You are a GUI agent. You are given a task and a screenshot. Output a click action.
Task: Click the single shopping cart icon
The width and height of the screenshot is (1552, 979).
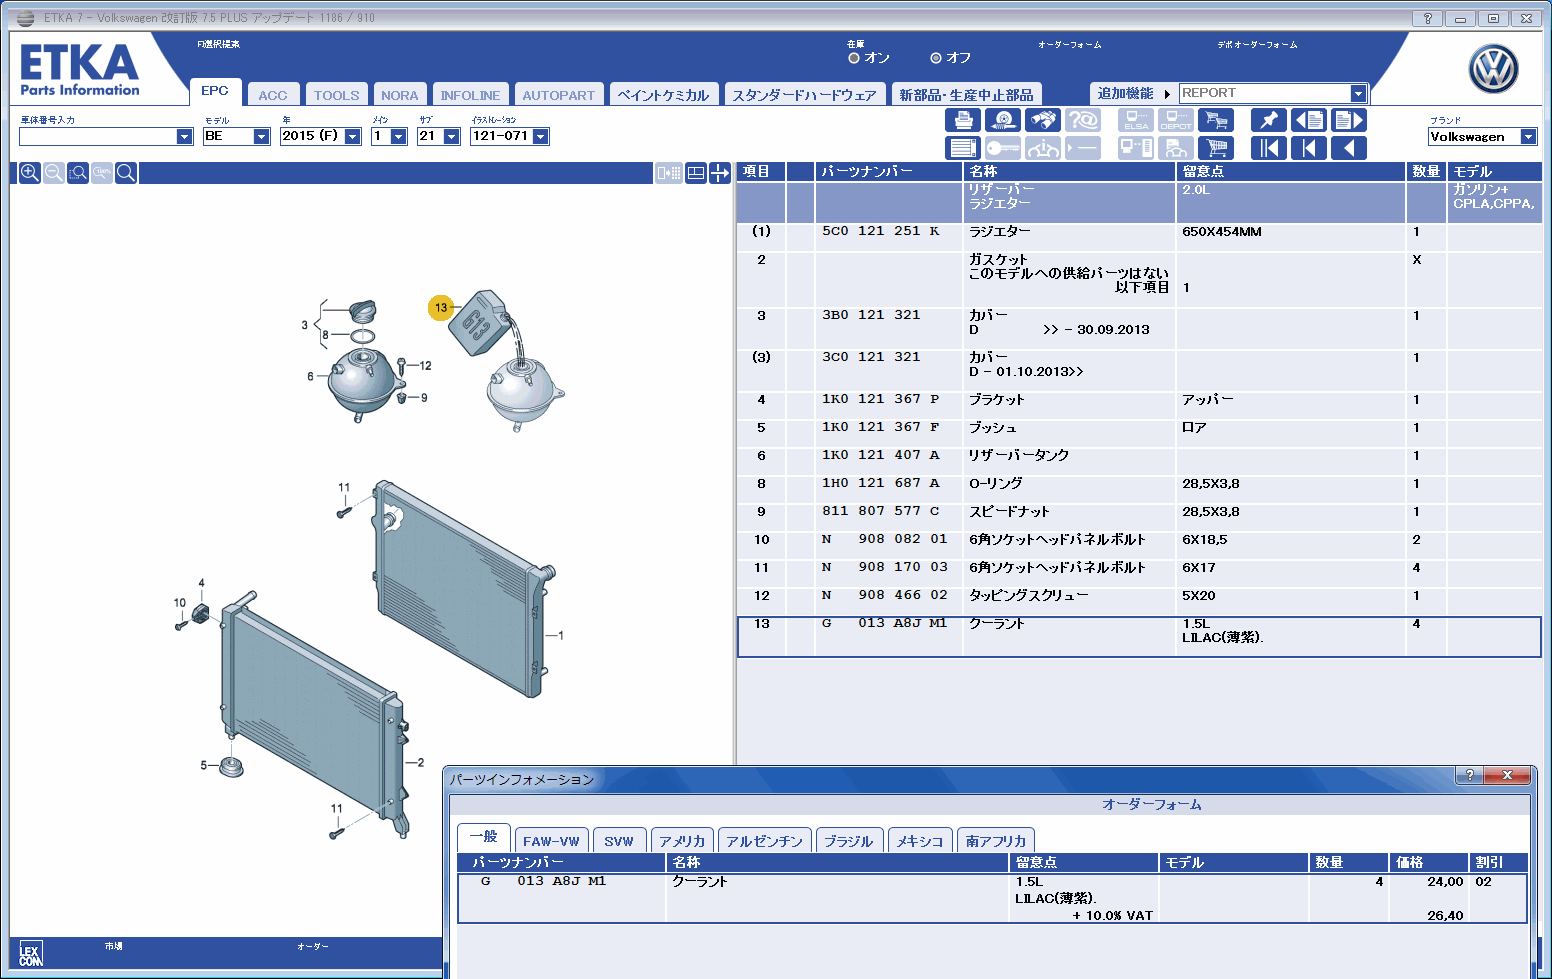tap(1216, 148)
